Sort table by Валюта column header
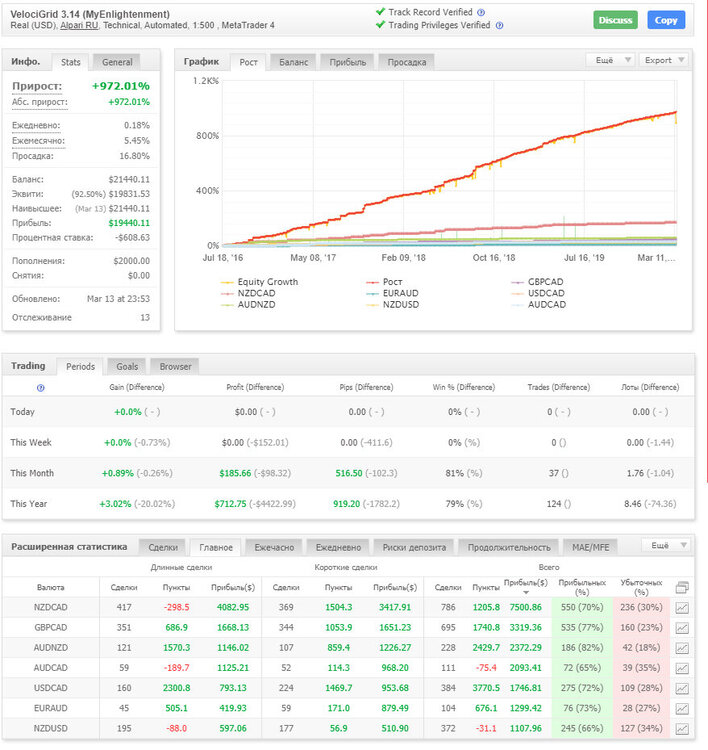The image size is (708, 750). tap(50, 587)
